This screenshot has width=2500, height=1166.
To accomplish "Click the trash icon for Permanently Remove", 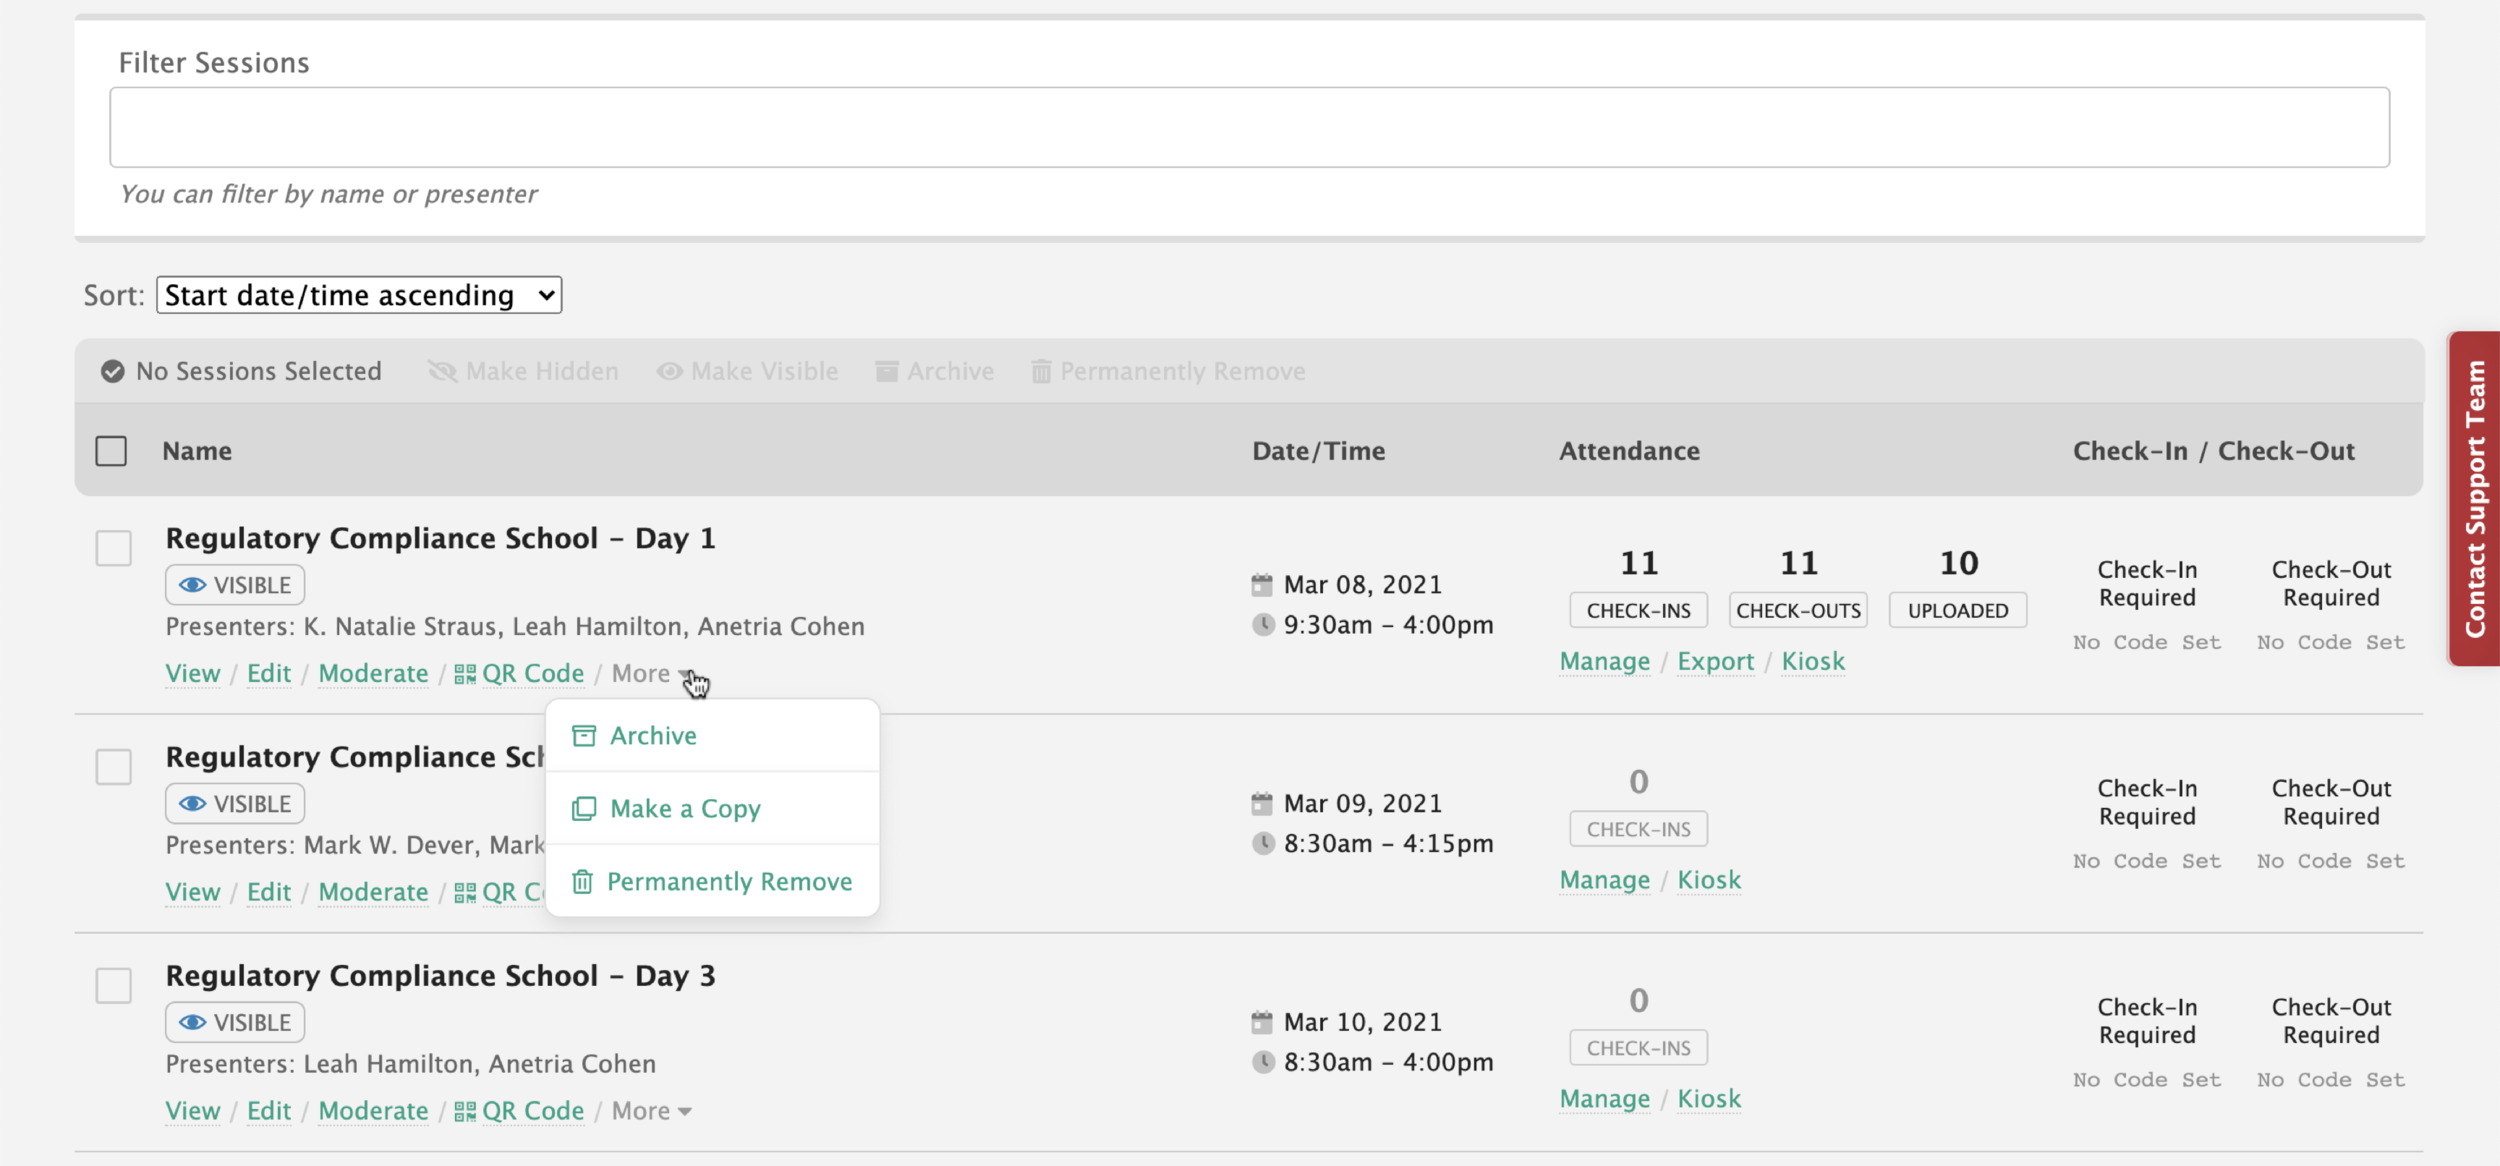I will coord(582,882).
